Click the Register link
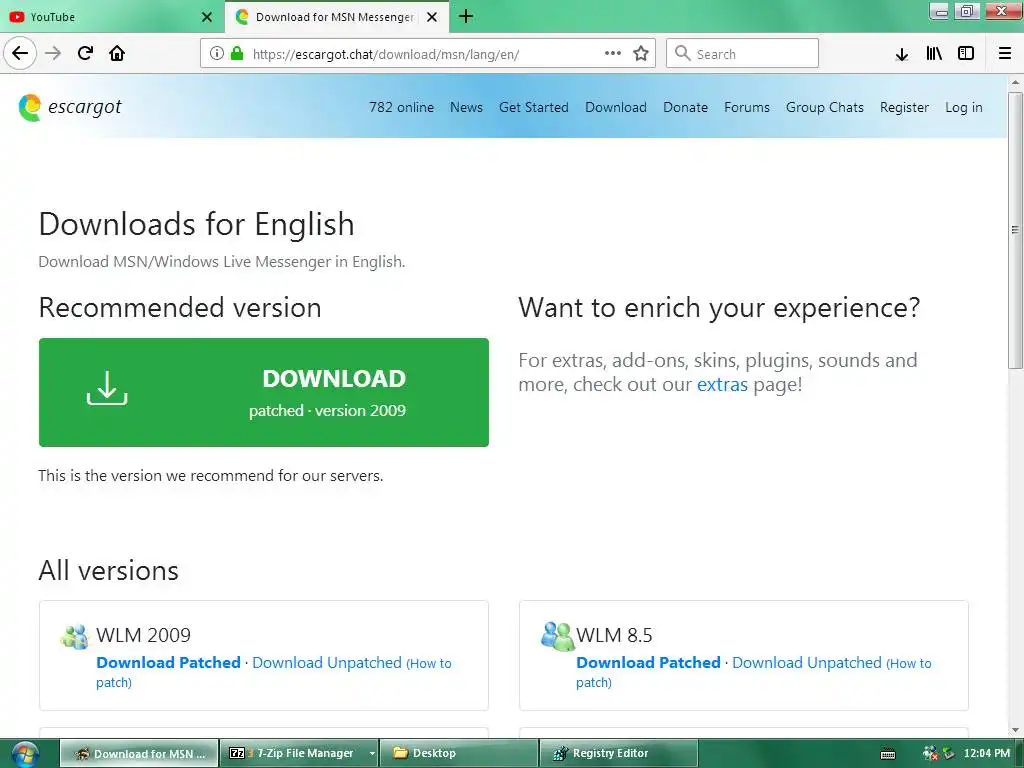Image resolution: width=1024 pixels, height=768 pixels. [904, 107]
